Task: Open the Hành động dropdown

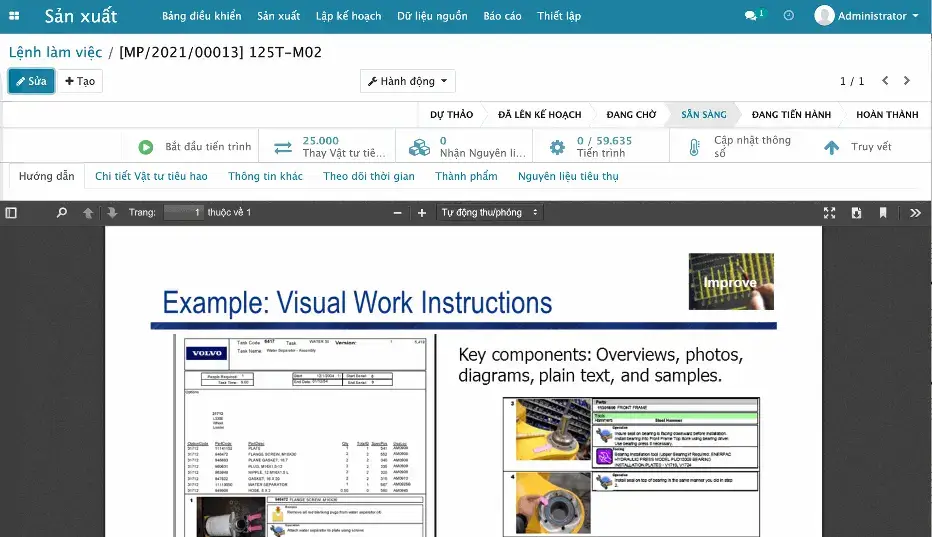Action: [407, 81]
